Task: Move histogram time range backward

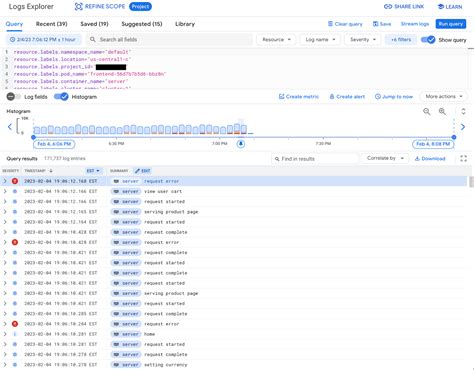Action: [x=10, y=127]
